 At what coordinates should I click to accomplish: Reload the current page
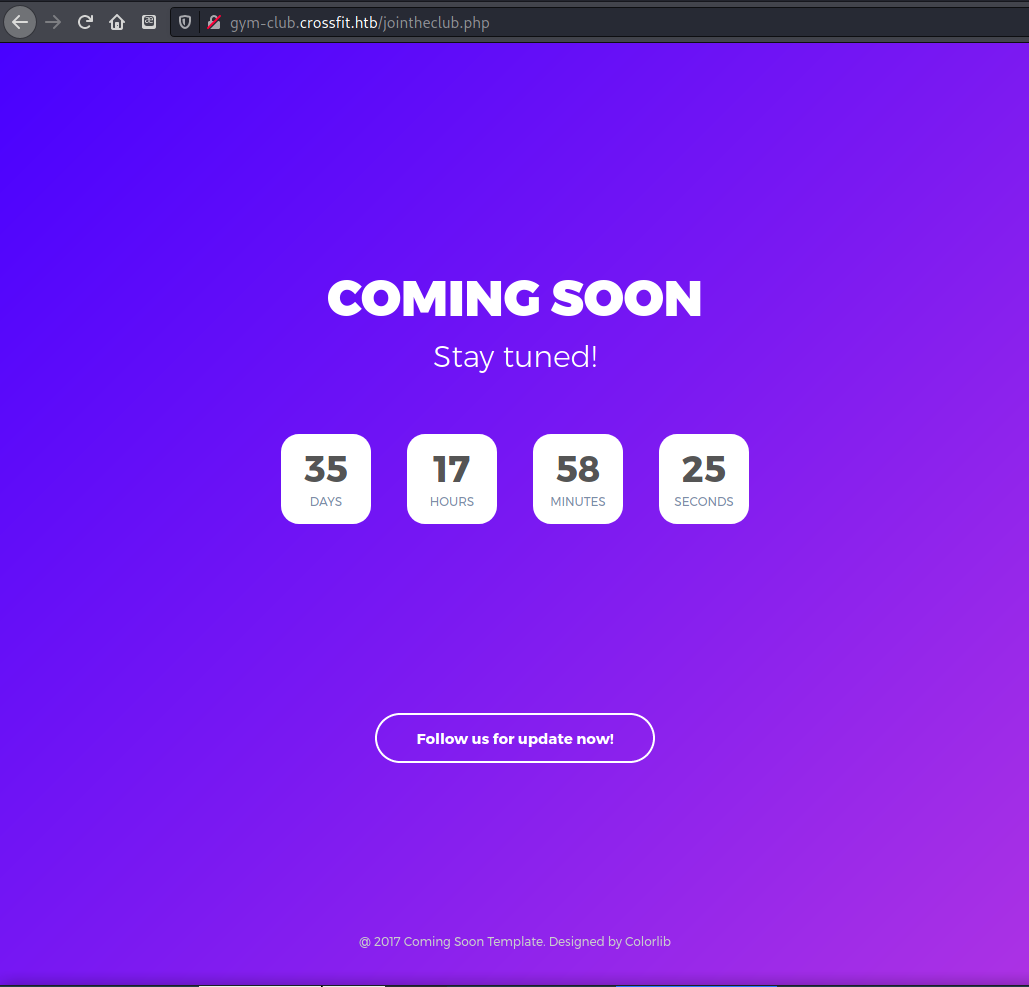(x=85, y=21)
